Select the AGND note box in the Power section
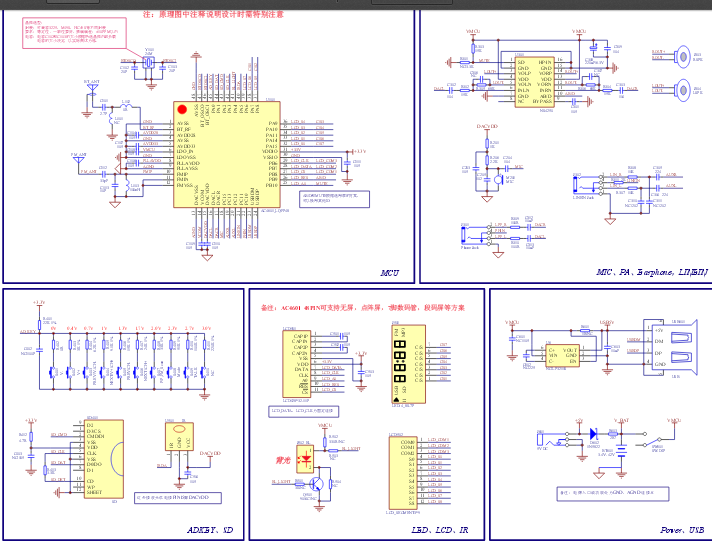712x547 pixels. (613, 493)
